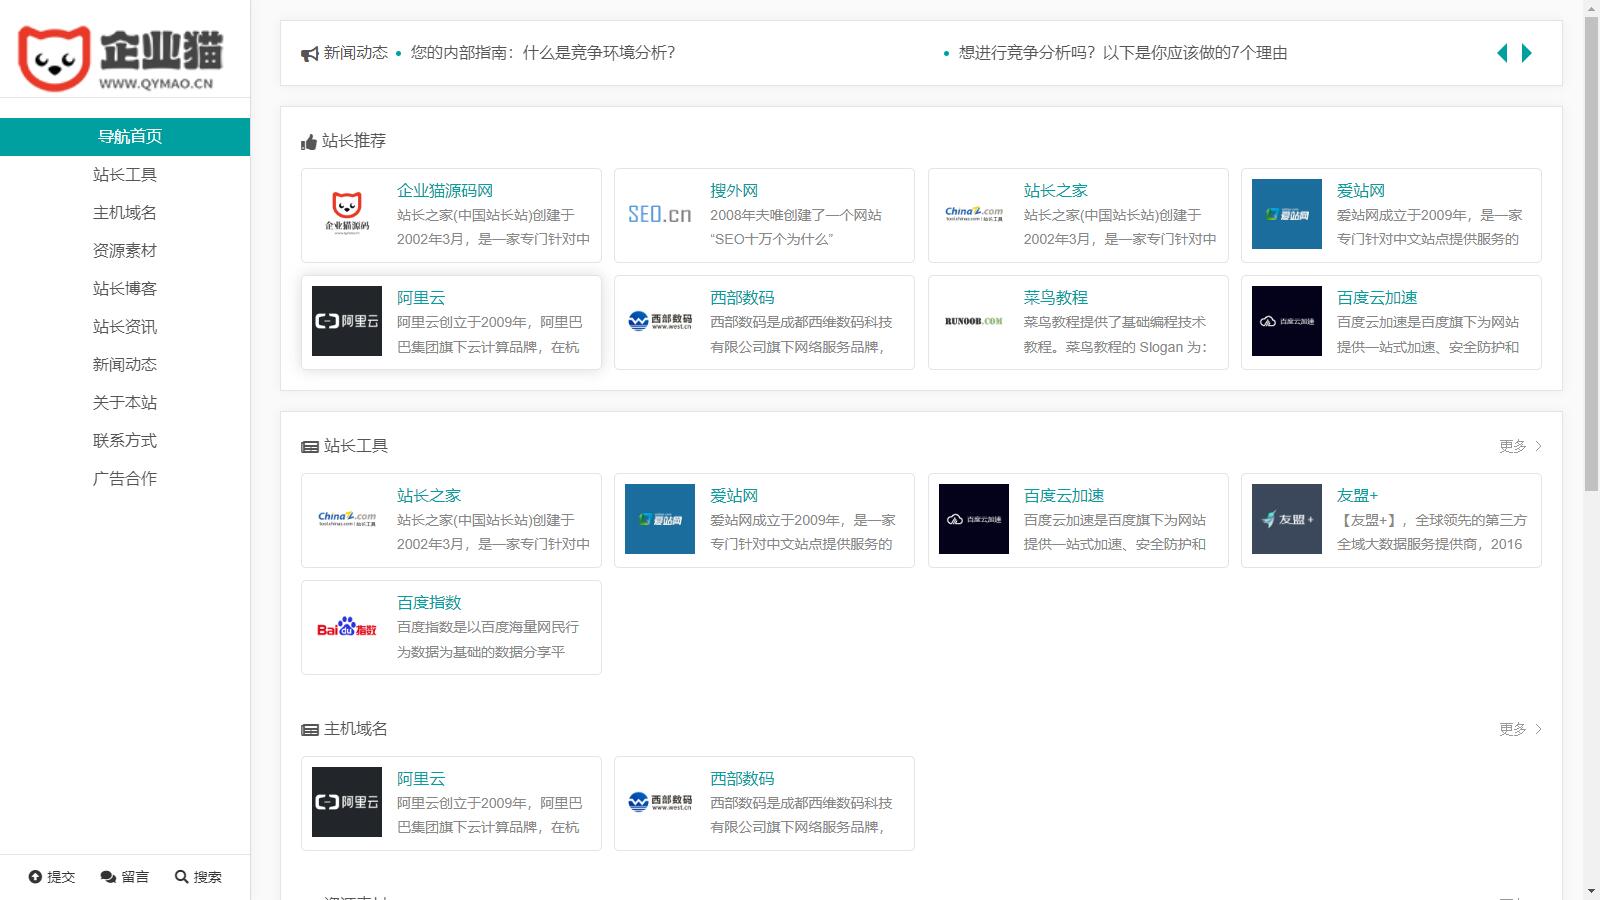Expand 更多 for 主机域名 section
Screen dimensions: 1600x900
click(1519, 729)
